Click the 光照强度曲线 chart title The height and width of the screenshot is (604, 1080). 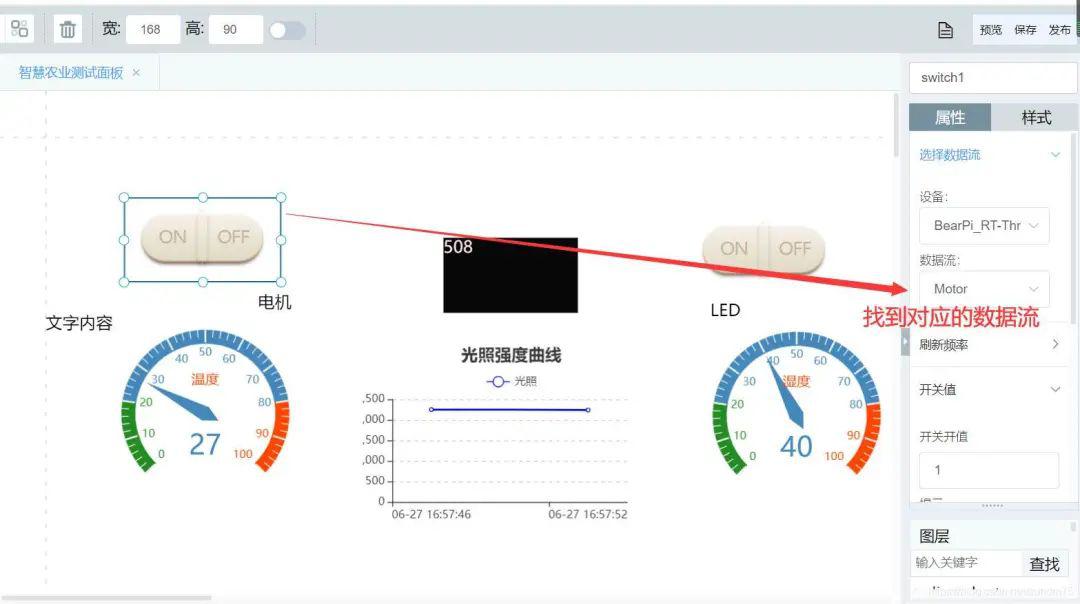pyautogui.click(x=511, y=355)
